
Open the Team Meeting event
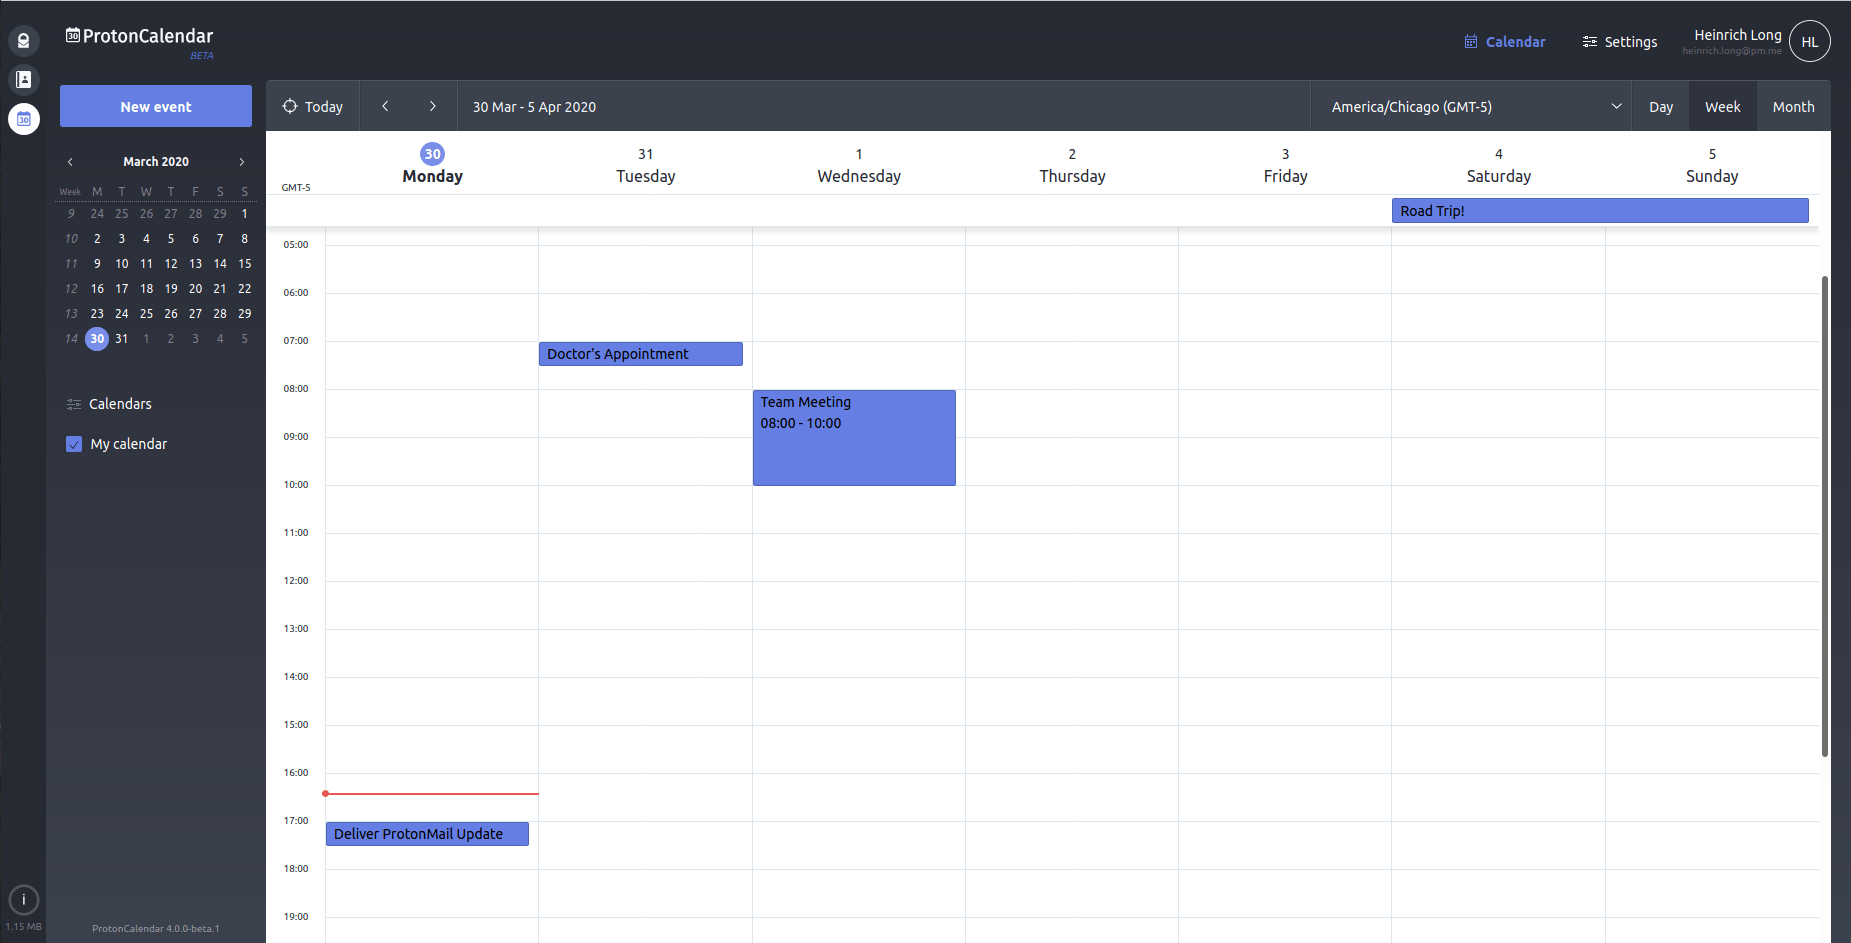click(853, 438)
